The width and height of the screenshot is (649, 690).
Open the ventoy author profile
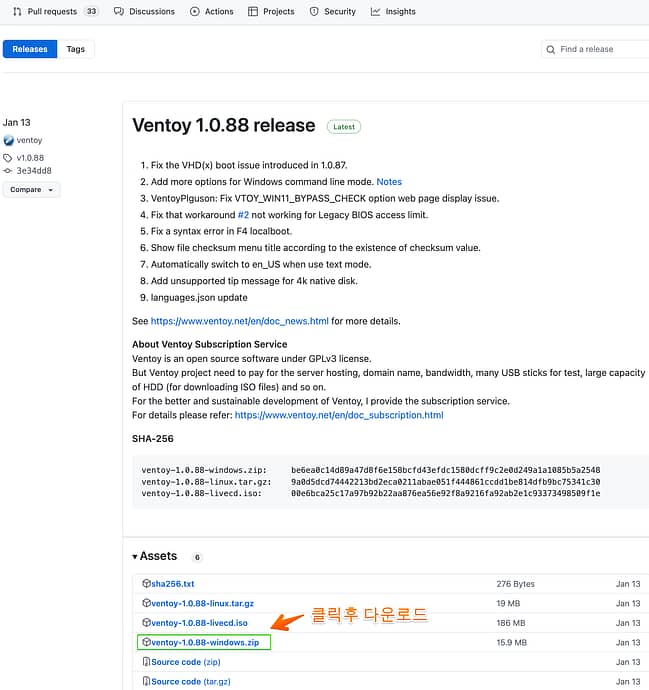click(29, 140)
